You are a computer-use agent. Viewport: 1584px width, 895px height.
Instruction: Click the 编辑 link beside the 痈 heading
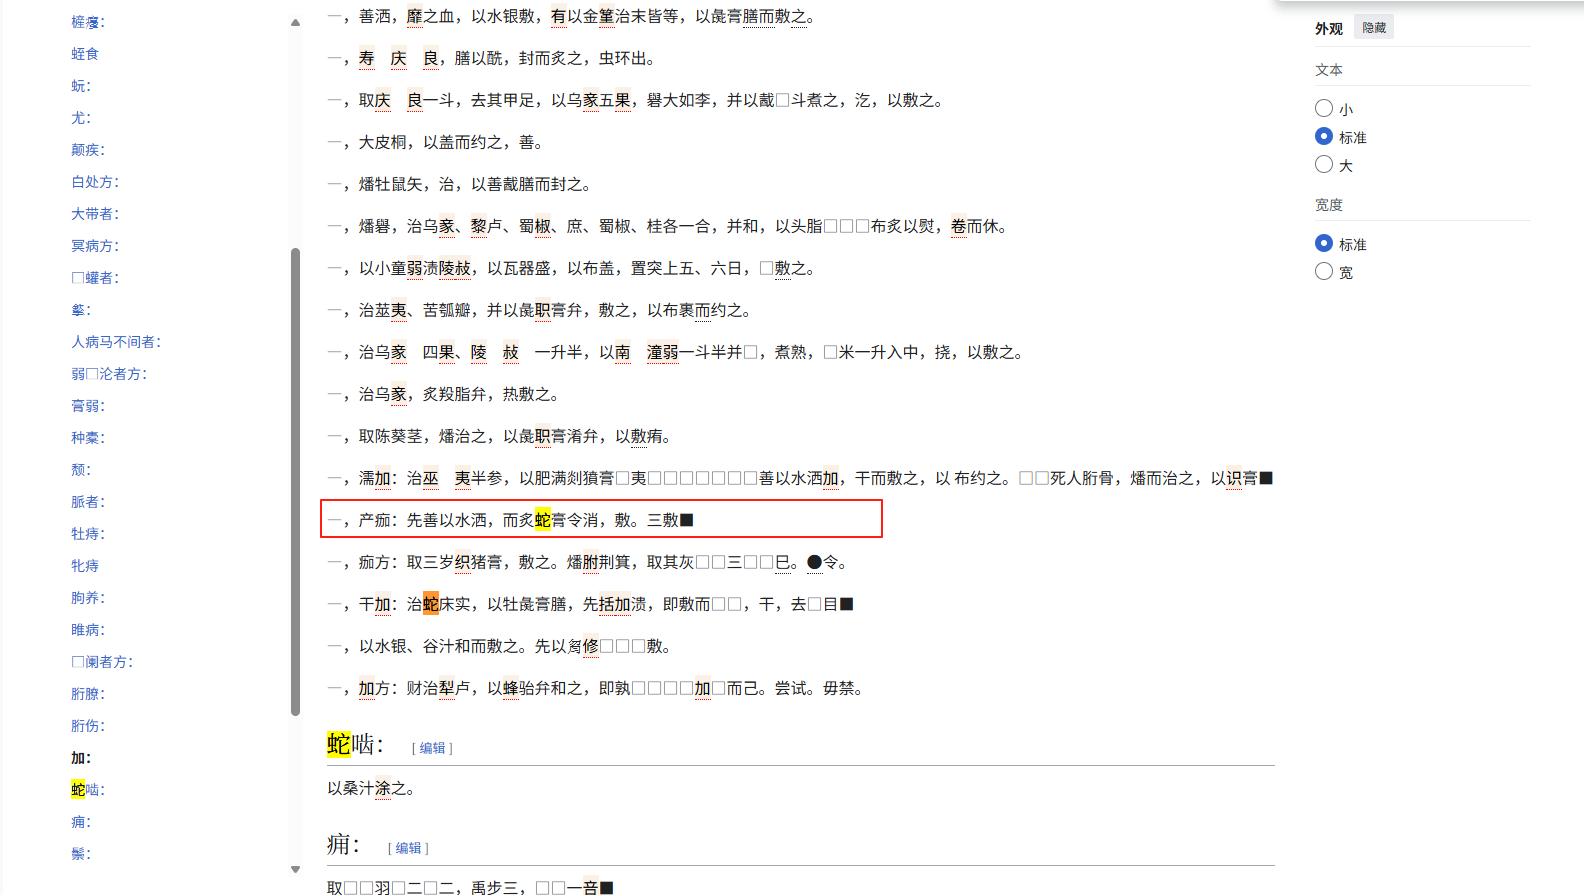(x=408, y=848)
